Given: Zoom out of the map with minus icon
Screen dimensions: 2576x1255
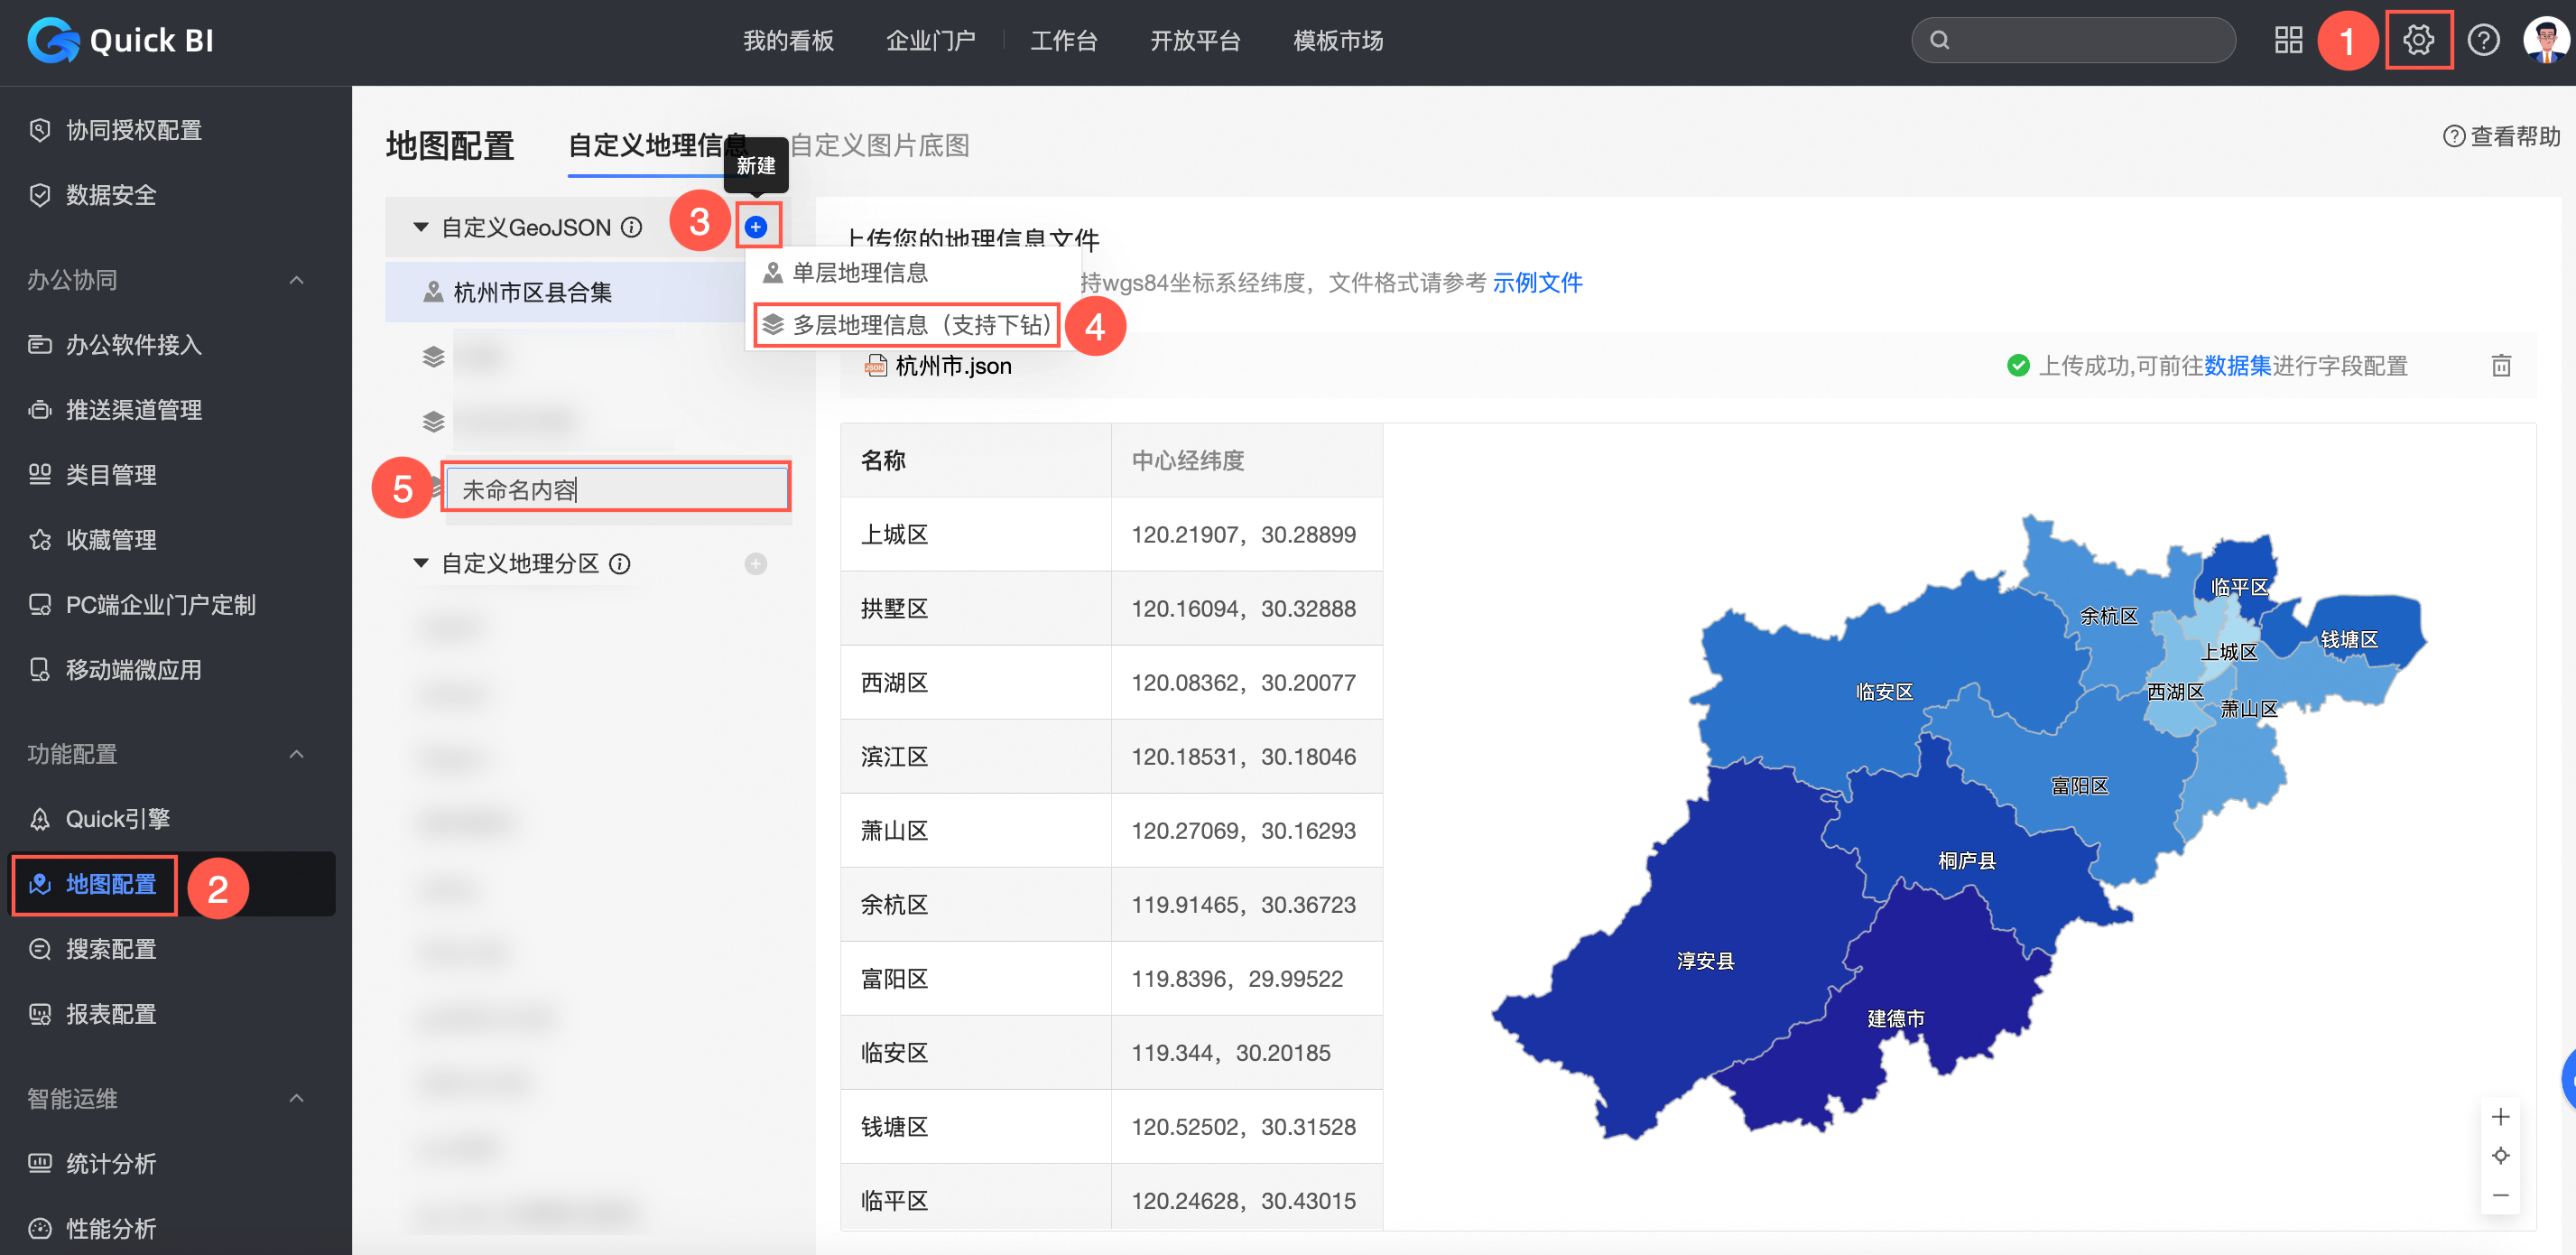Looking at the screenshot, I should pyautogui.click(x=2500, y=1196).
